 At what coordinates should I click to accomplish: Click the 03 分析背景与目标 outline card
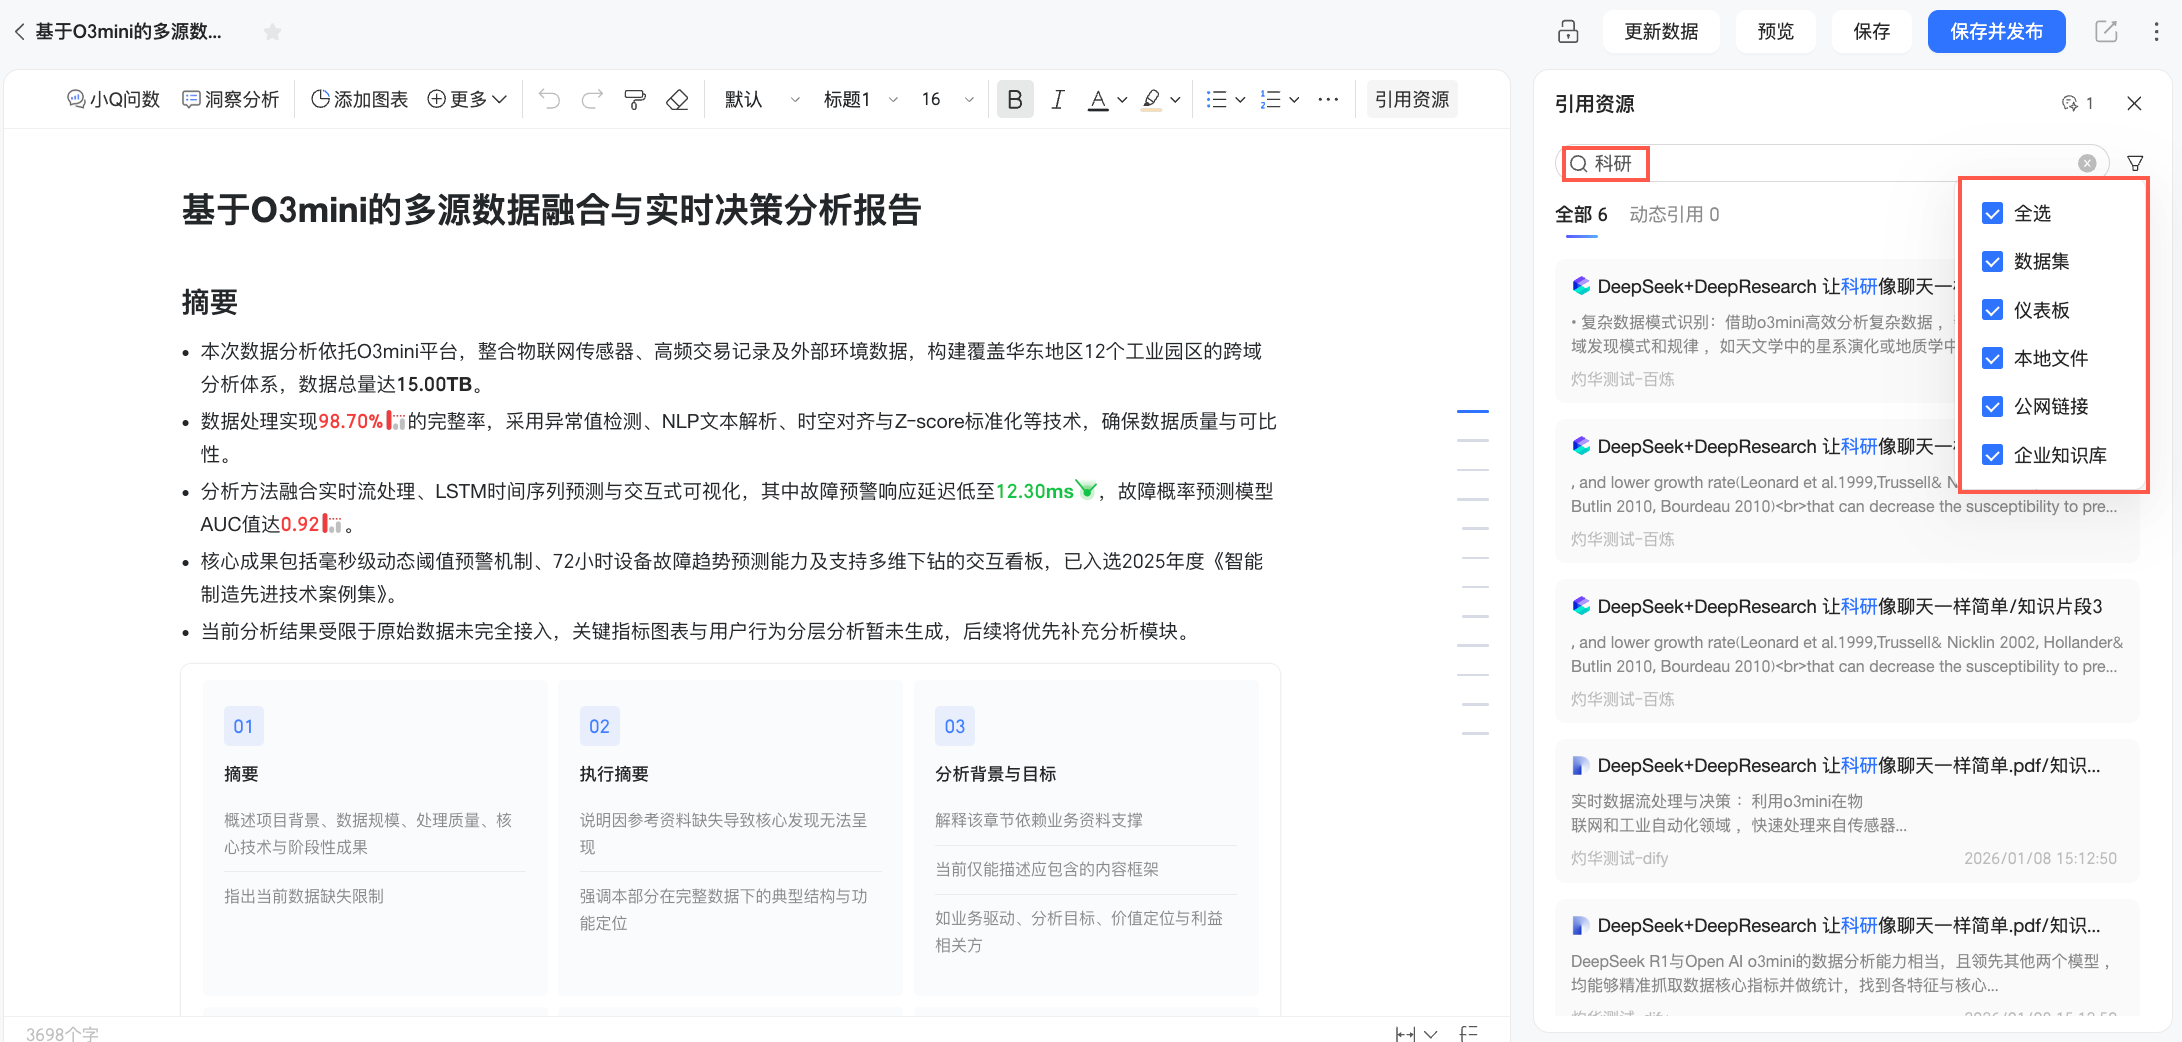click(x=1086, y=838)
